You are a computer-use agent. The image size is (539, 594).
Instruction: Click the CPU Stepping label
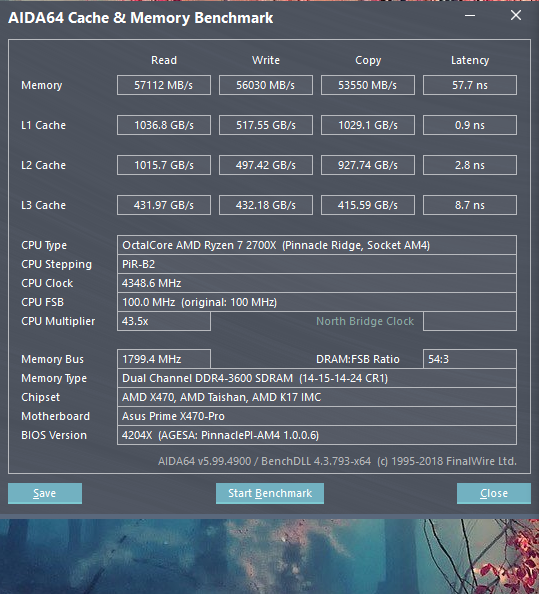(x=56, y=264)
